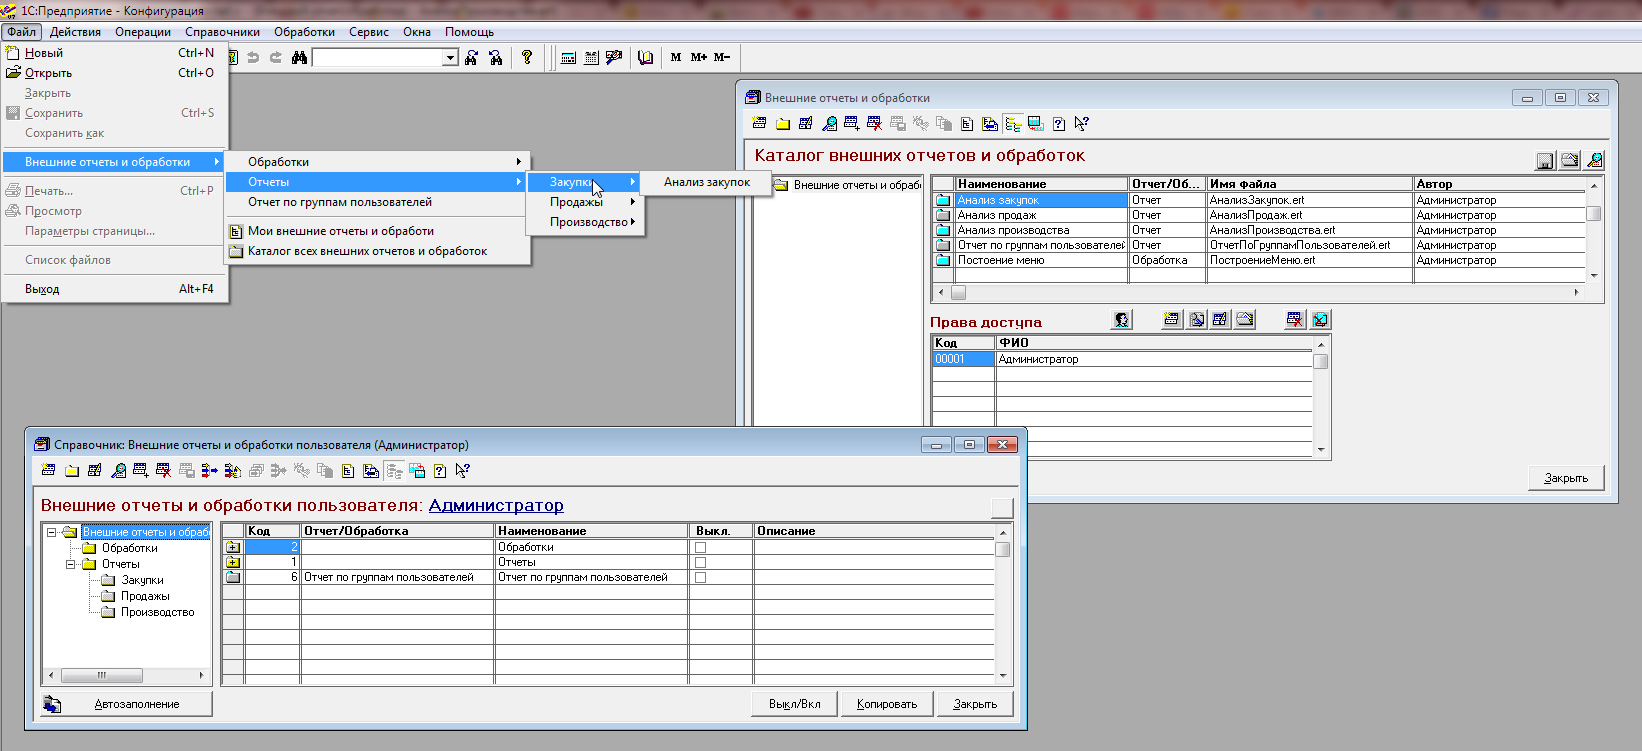Viewport: 1642px width, 751px height.
Task: Click magnifier view icon in catalog window toolbar
Action: click(829, 124)
